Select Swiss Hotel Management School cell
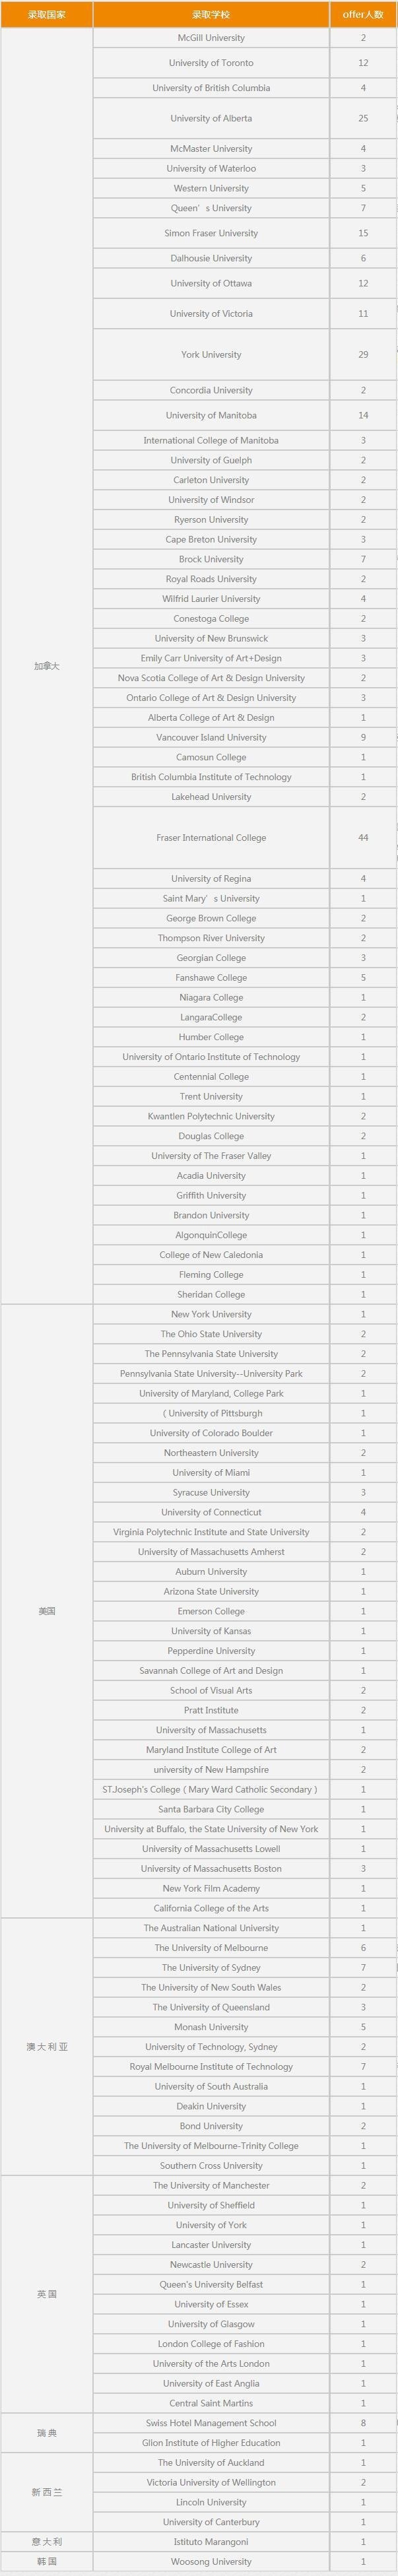The height and width of the screenshot is (2576, 398). coord(211,2423)
